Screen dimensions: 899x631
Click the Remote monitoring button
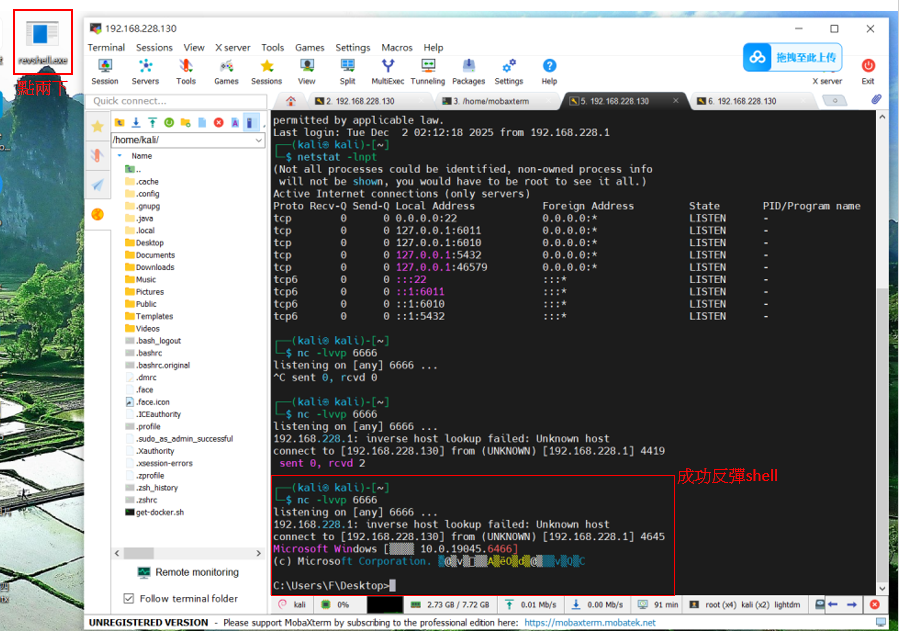[189, 572]
